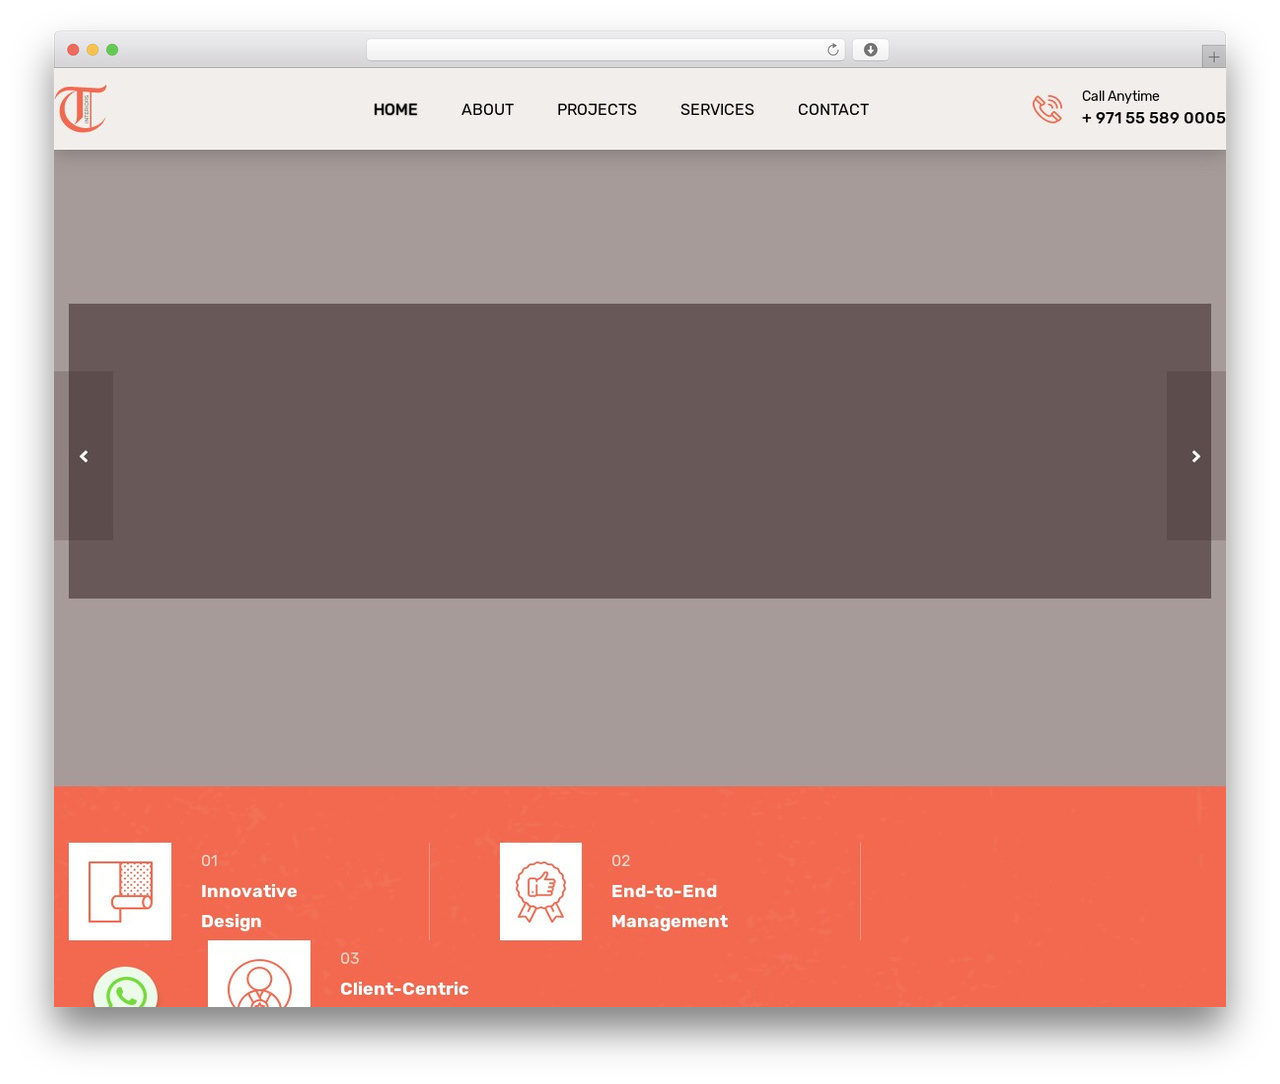Image resolution: width=1280 pixels, height=1084 pixels.
Task: Select the 'End-to-End Management' heading
Action: point(669,906)
